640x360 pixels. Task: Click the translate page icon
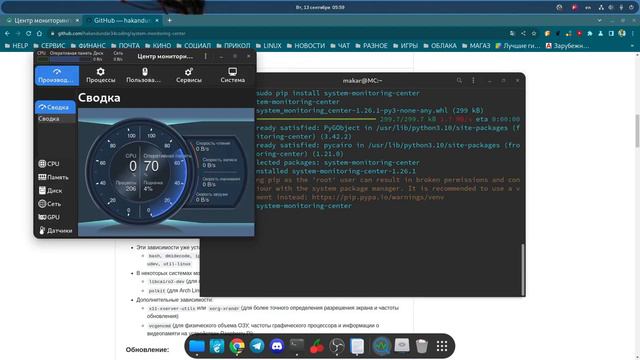(513, 33)
